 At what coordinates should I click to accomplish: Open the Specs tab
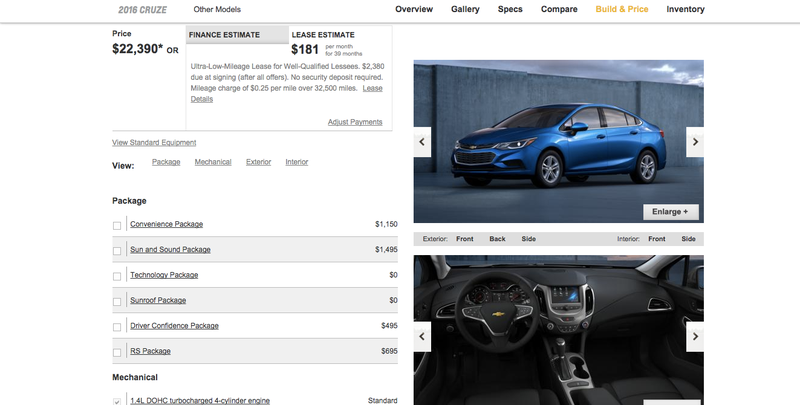[510, 9]
